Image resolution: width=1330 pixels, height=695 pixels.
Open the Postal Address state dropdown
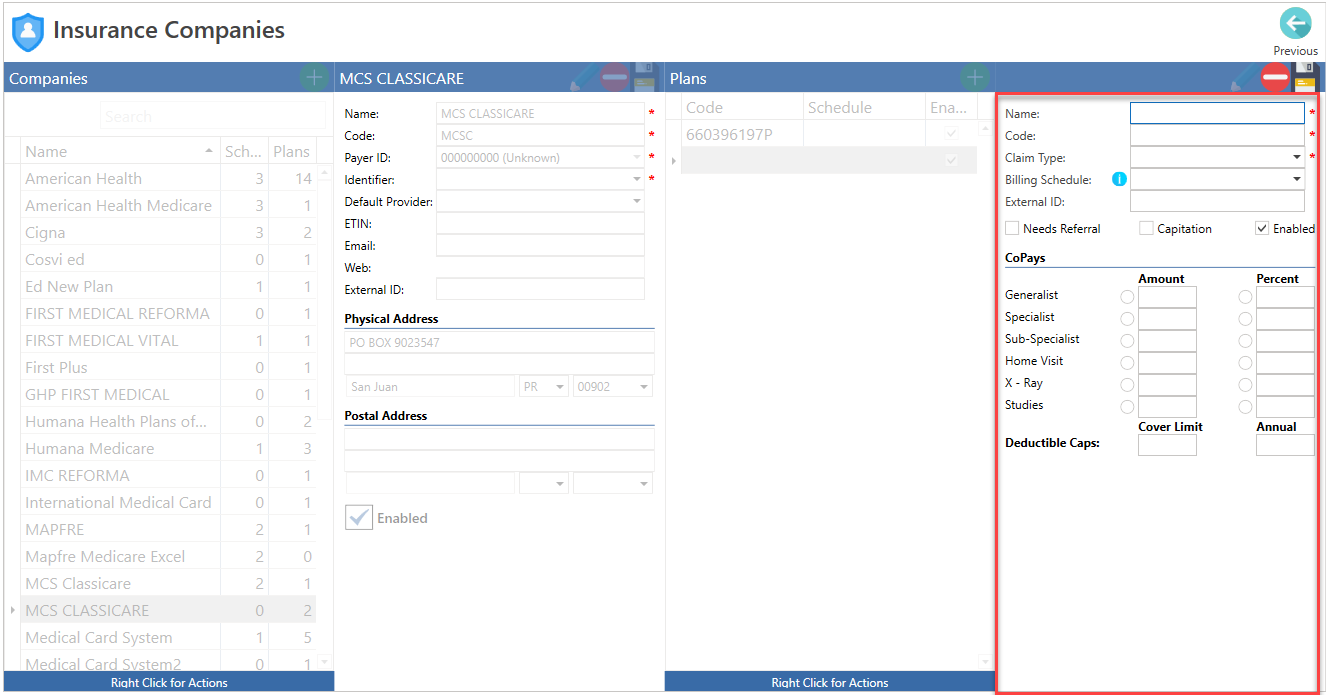(x=560, y=483)
